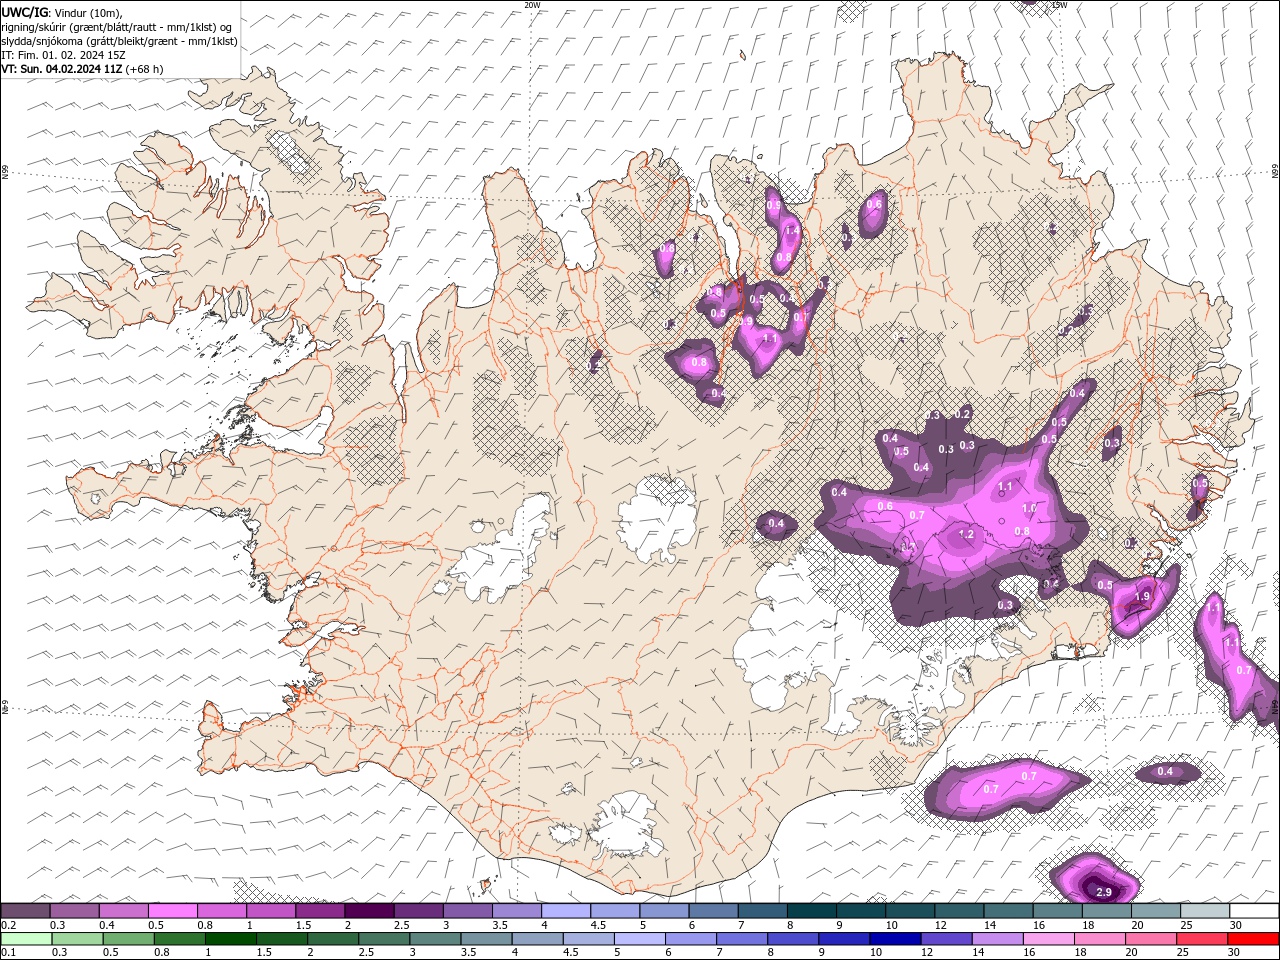
Task: Click the white 30 snow legend swatch
Action: point(1254,910)
